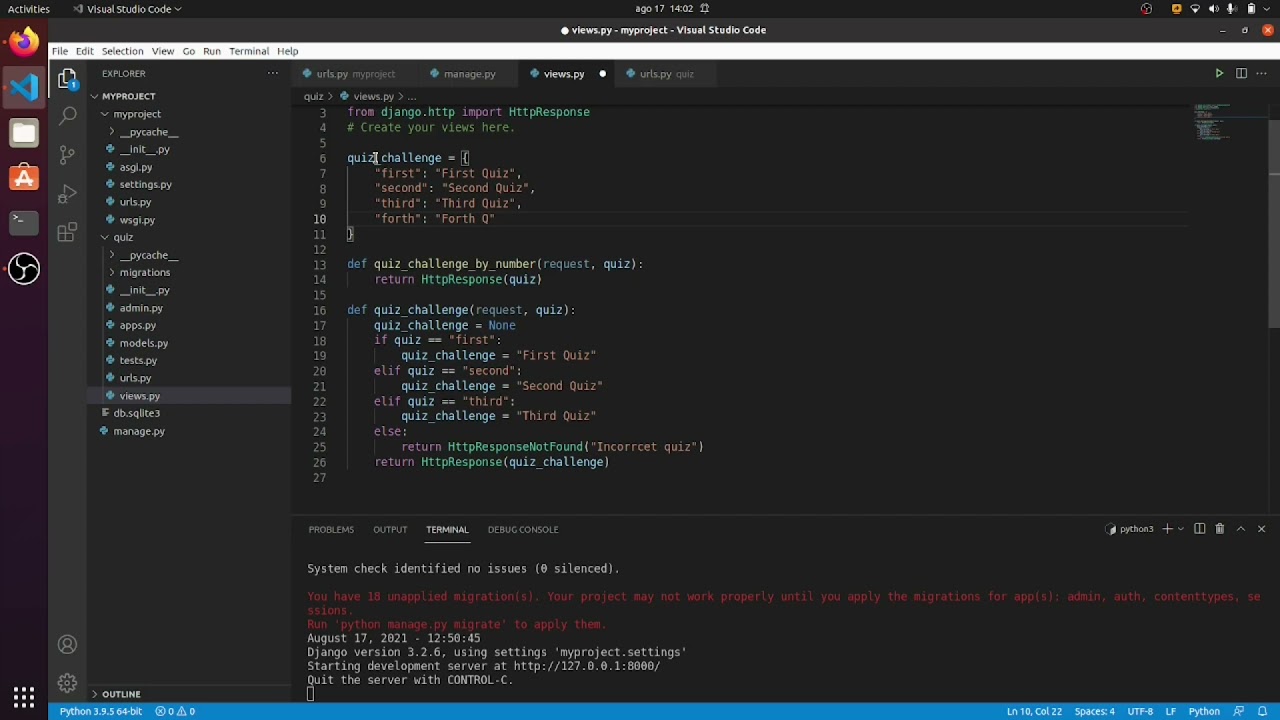Open the View menu

pyautogui.click(x=163, y=51)
